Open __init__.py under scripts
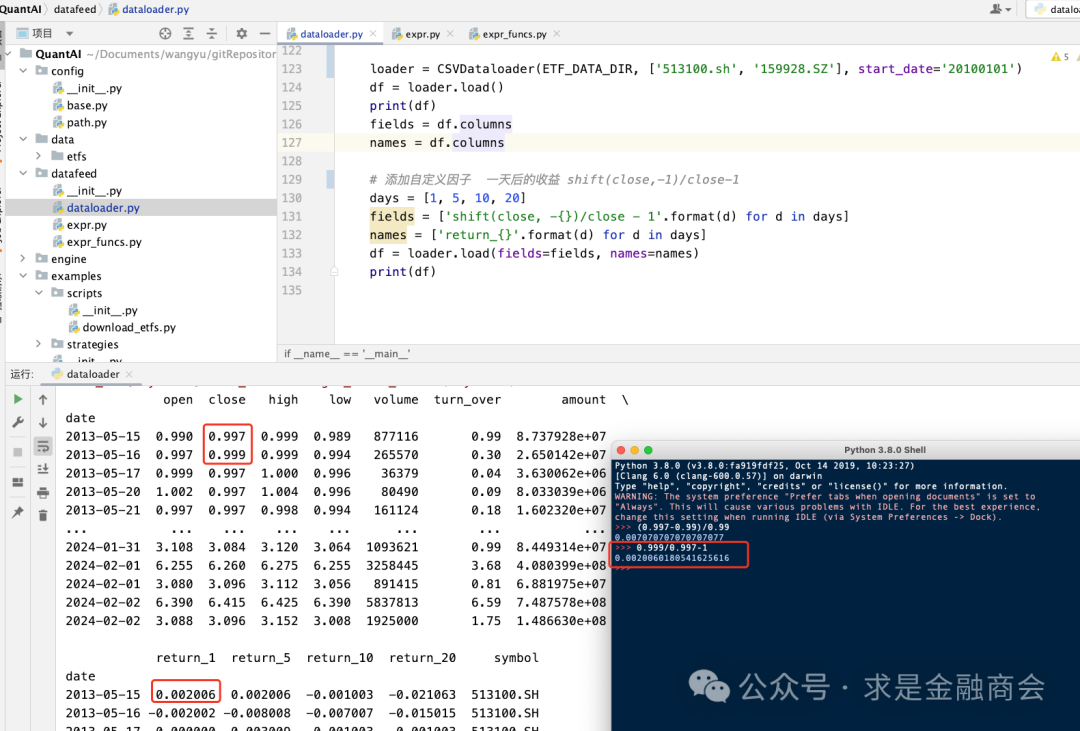Viewport: 1080px width, 731px height. tap(110, 310)
